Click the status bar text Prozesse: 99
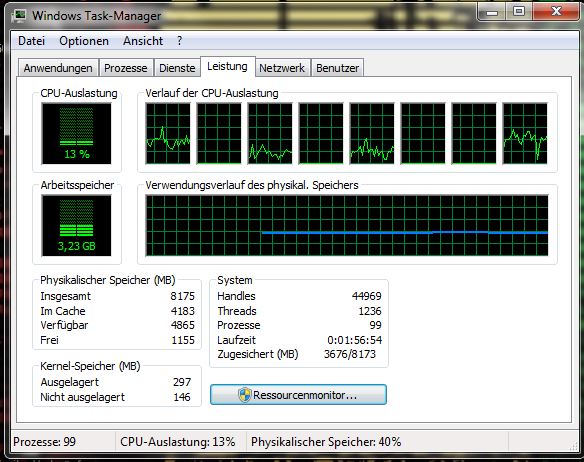 44,442
